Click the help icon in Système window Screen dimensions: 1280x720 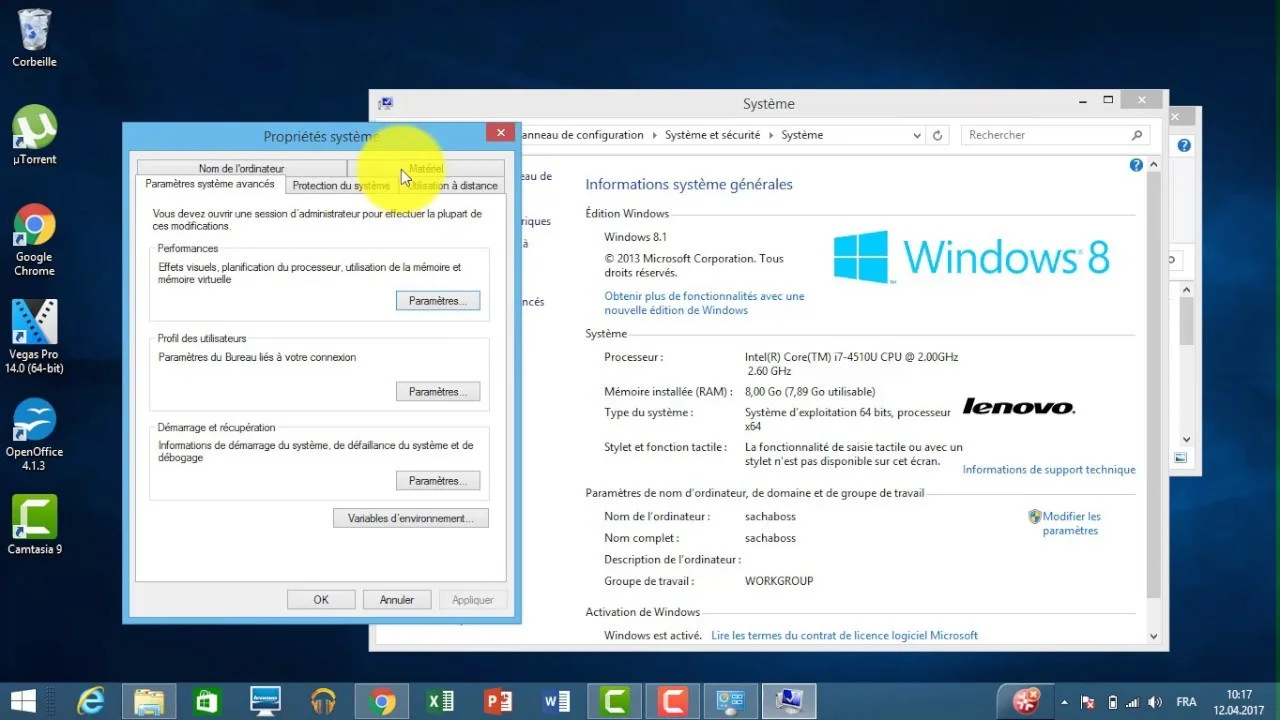click(1136, 166)
